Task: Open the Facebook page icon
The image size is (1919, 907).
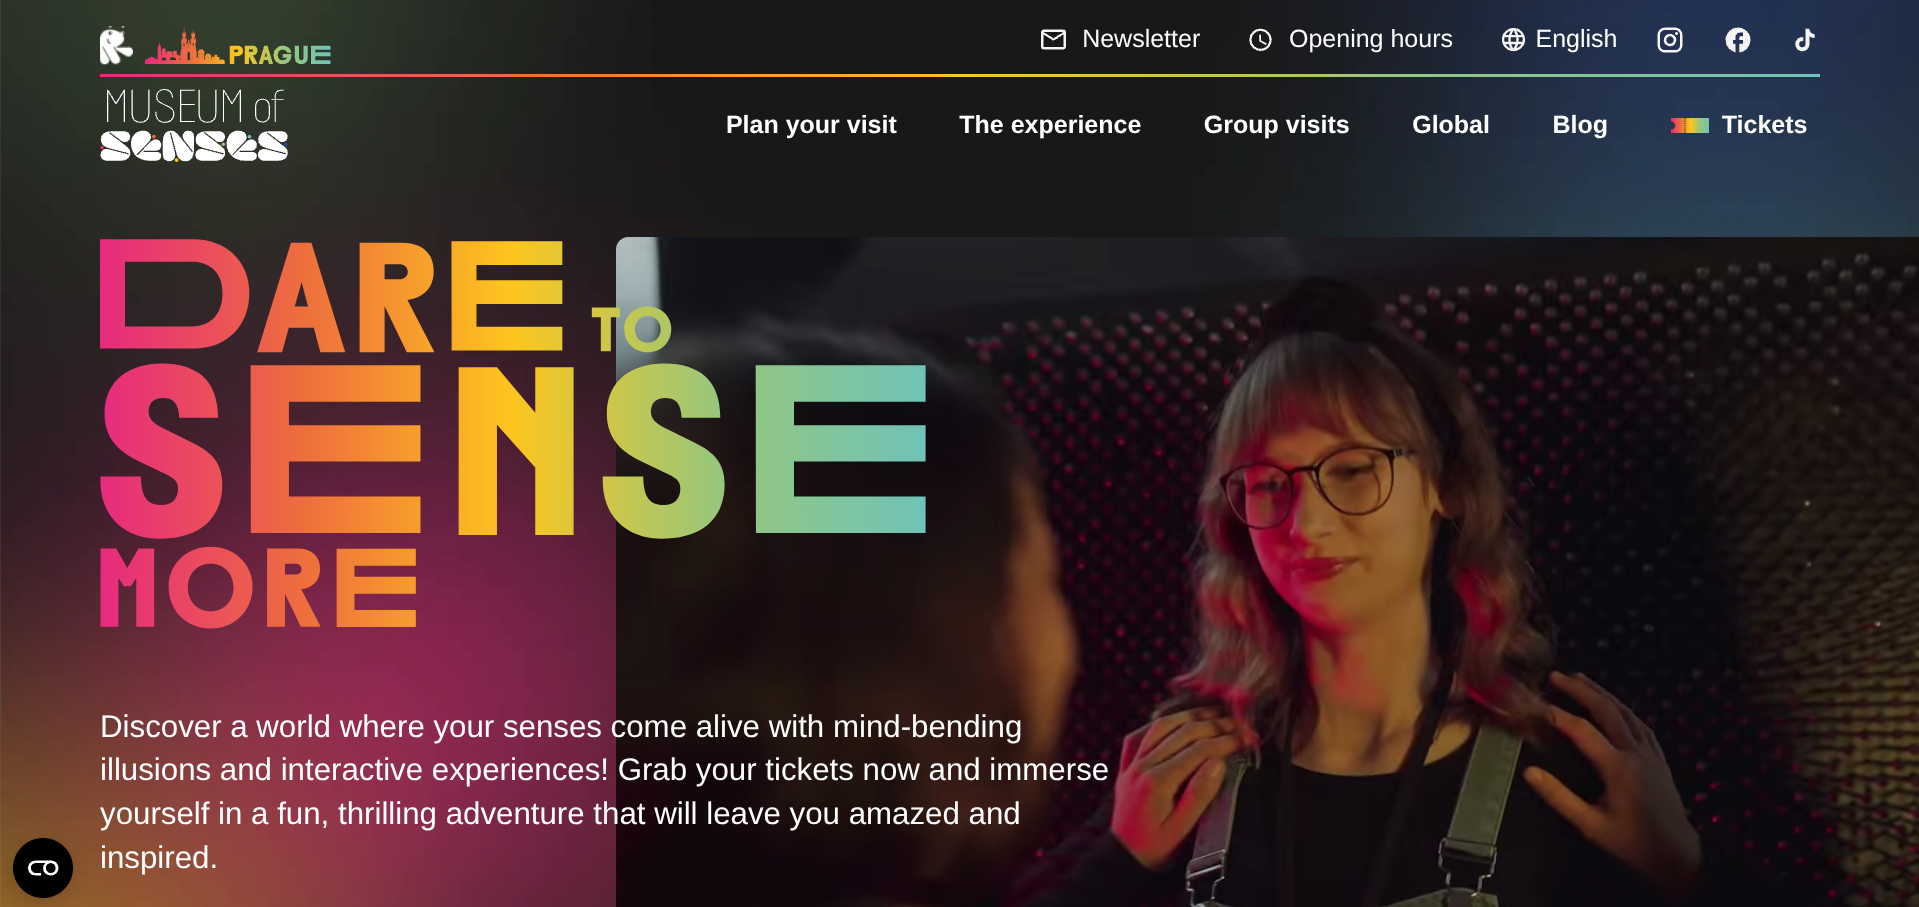Action: 1738,40
